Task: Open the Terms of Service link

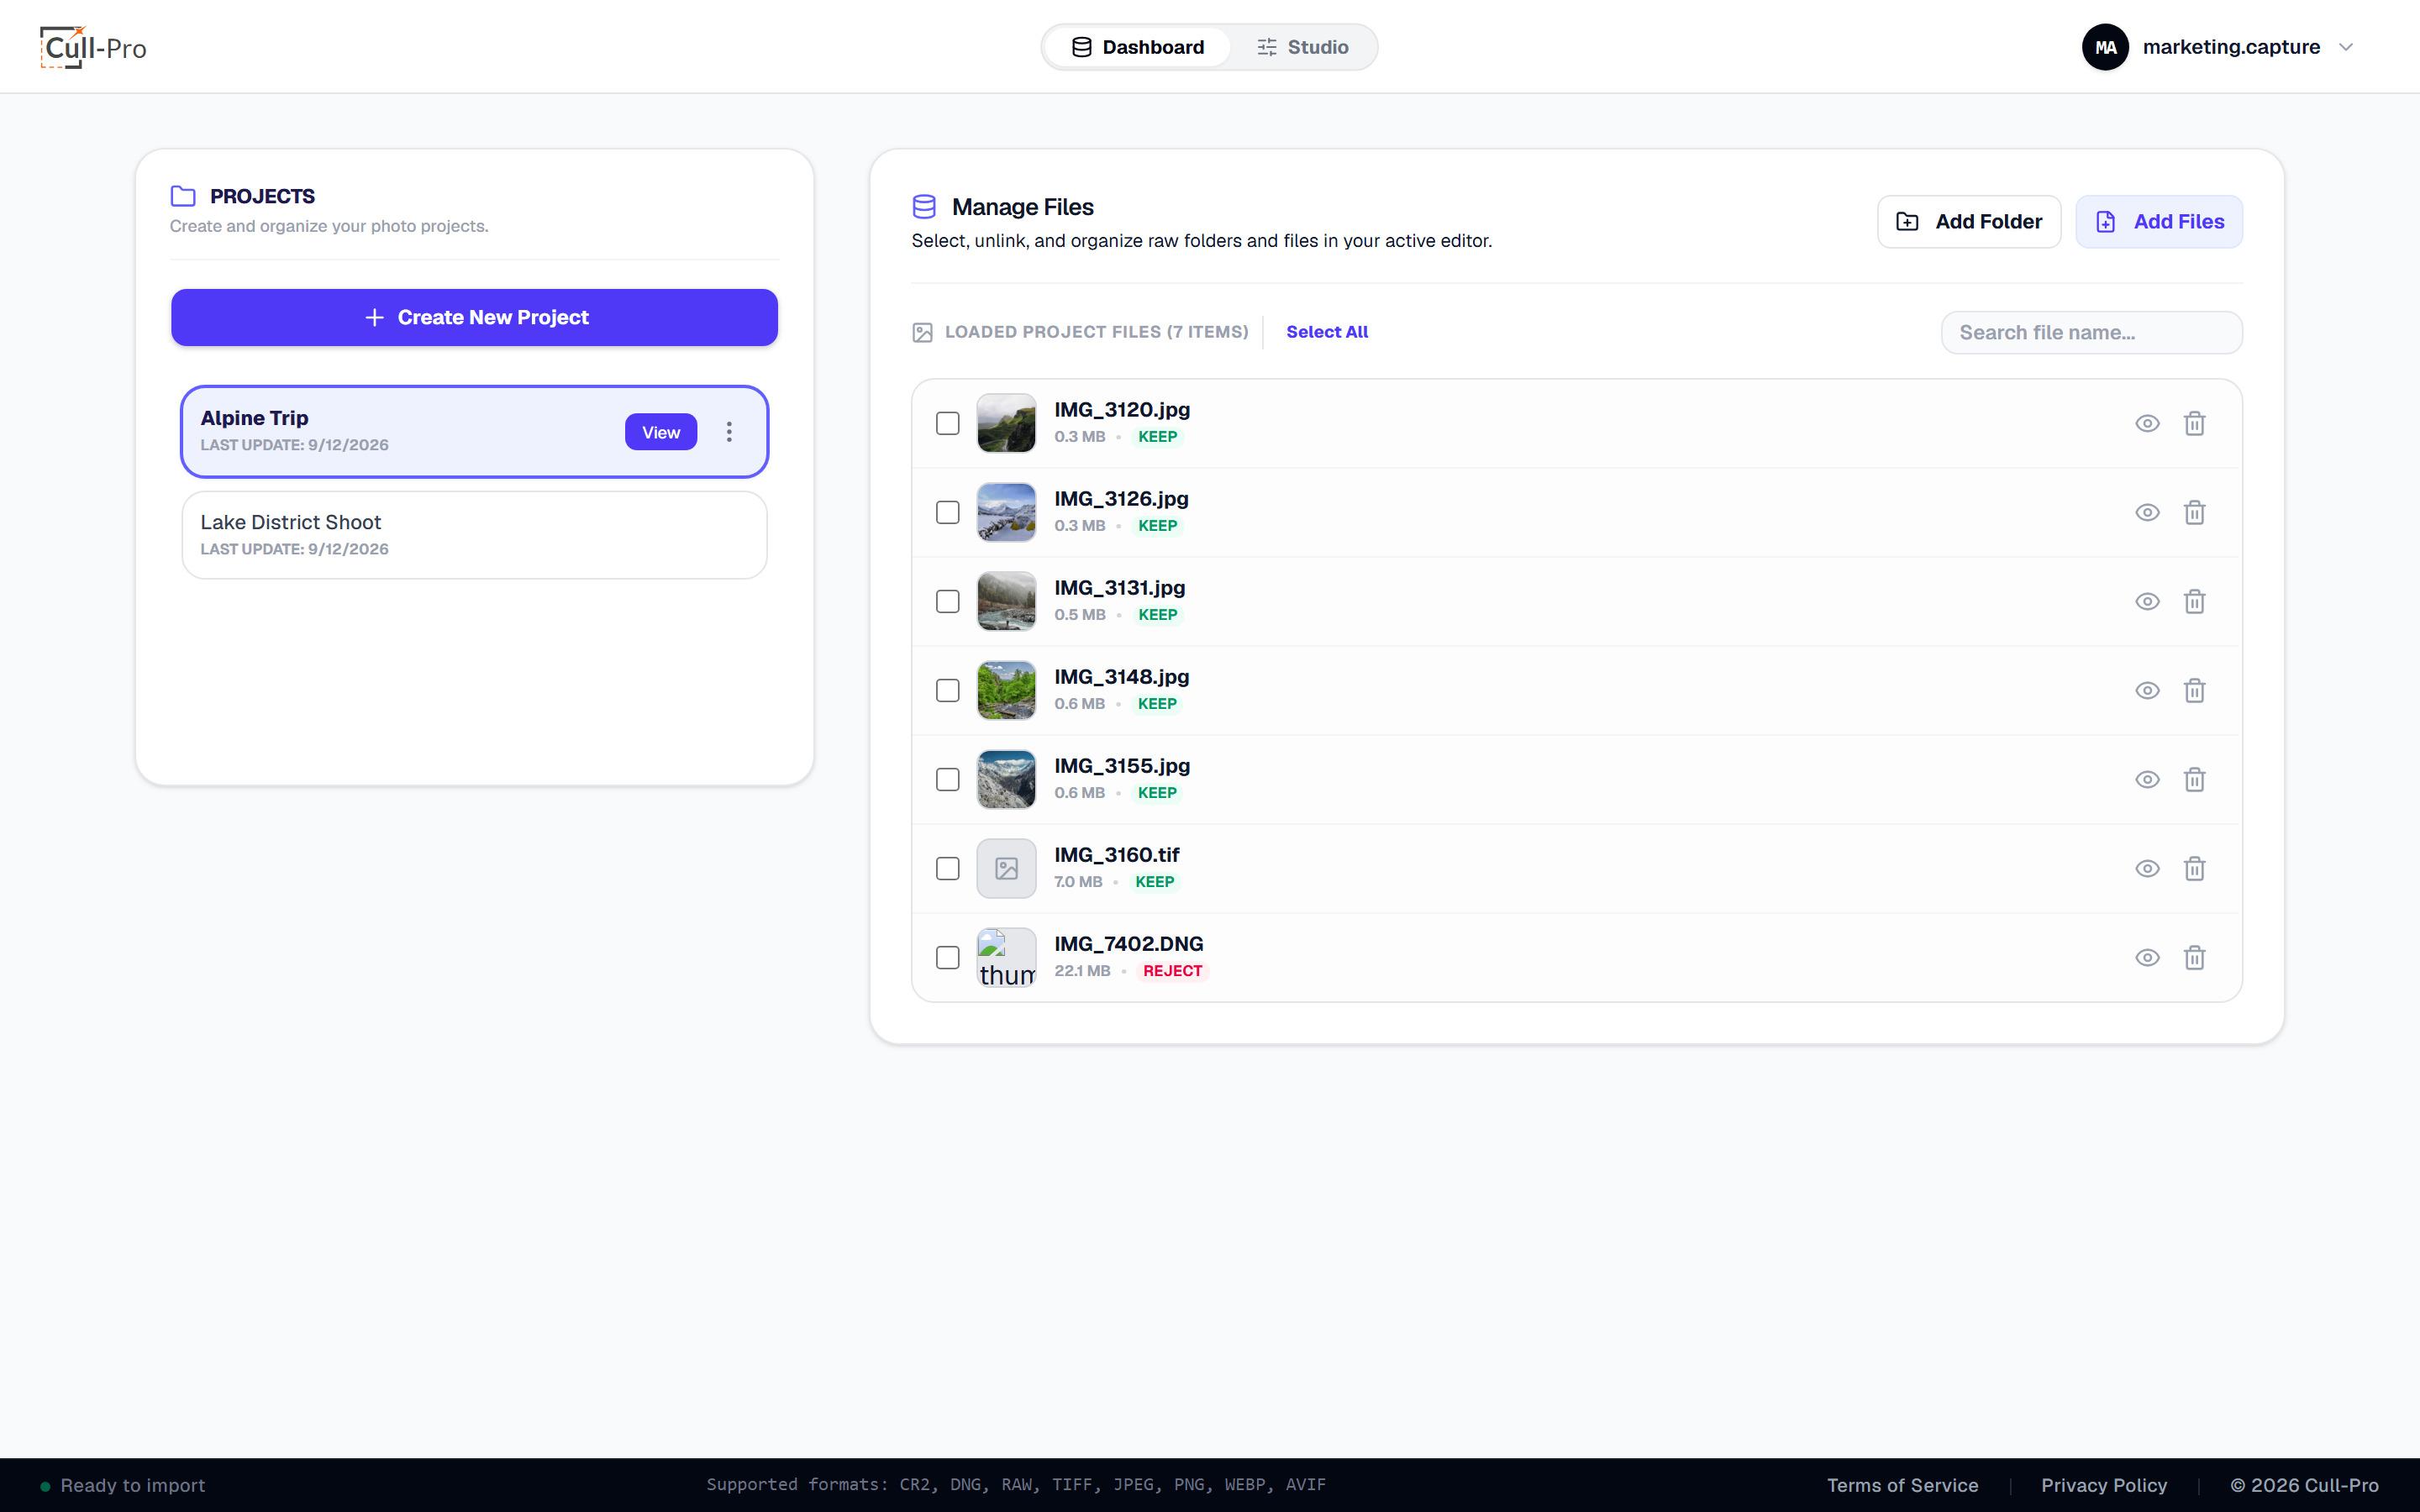Action: tap(1902, 1485)
